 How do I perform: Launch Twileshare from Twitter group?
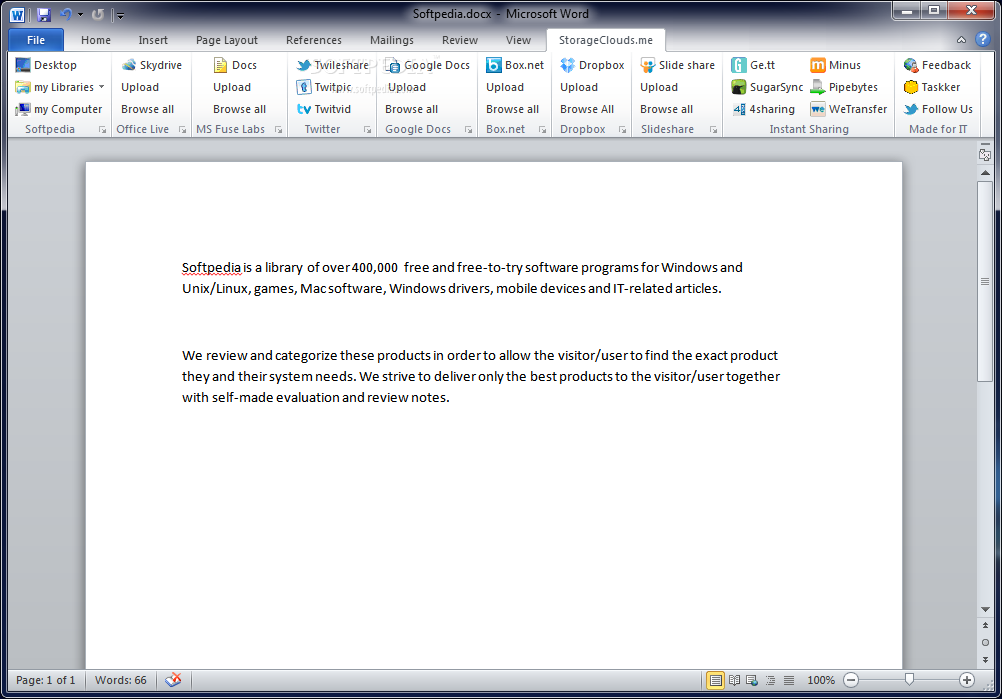pos(332,65)
